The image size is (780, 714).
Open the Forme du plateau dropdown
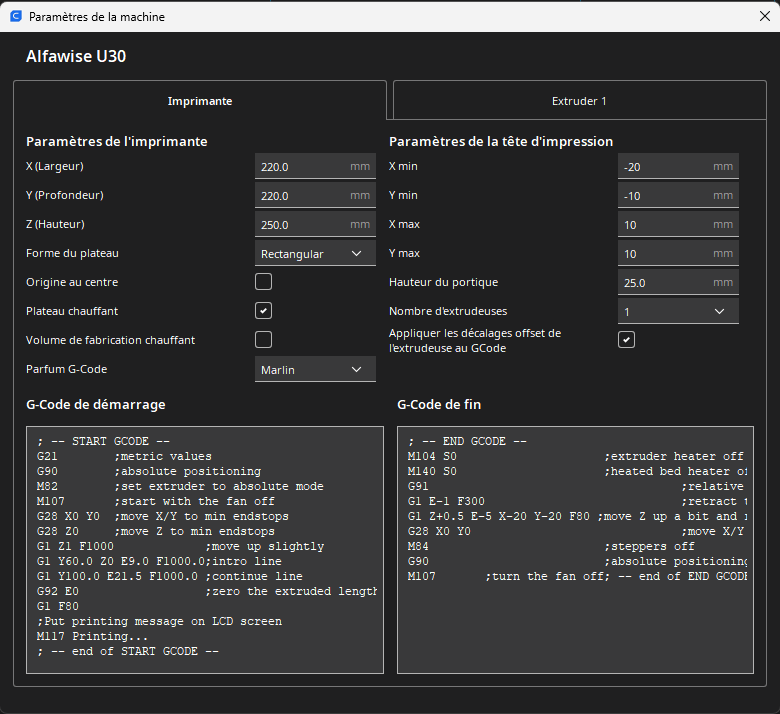click(x=315, y=253)
